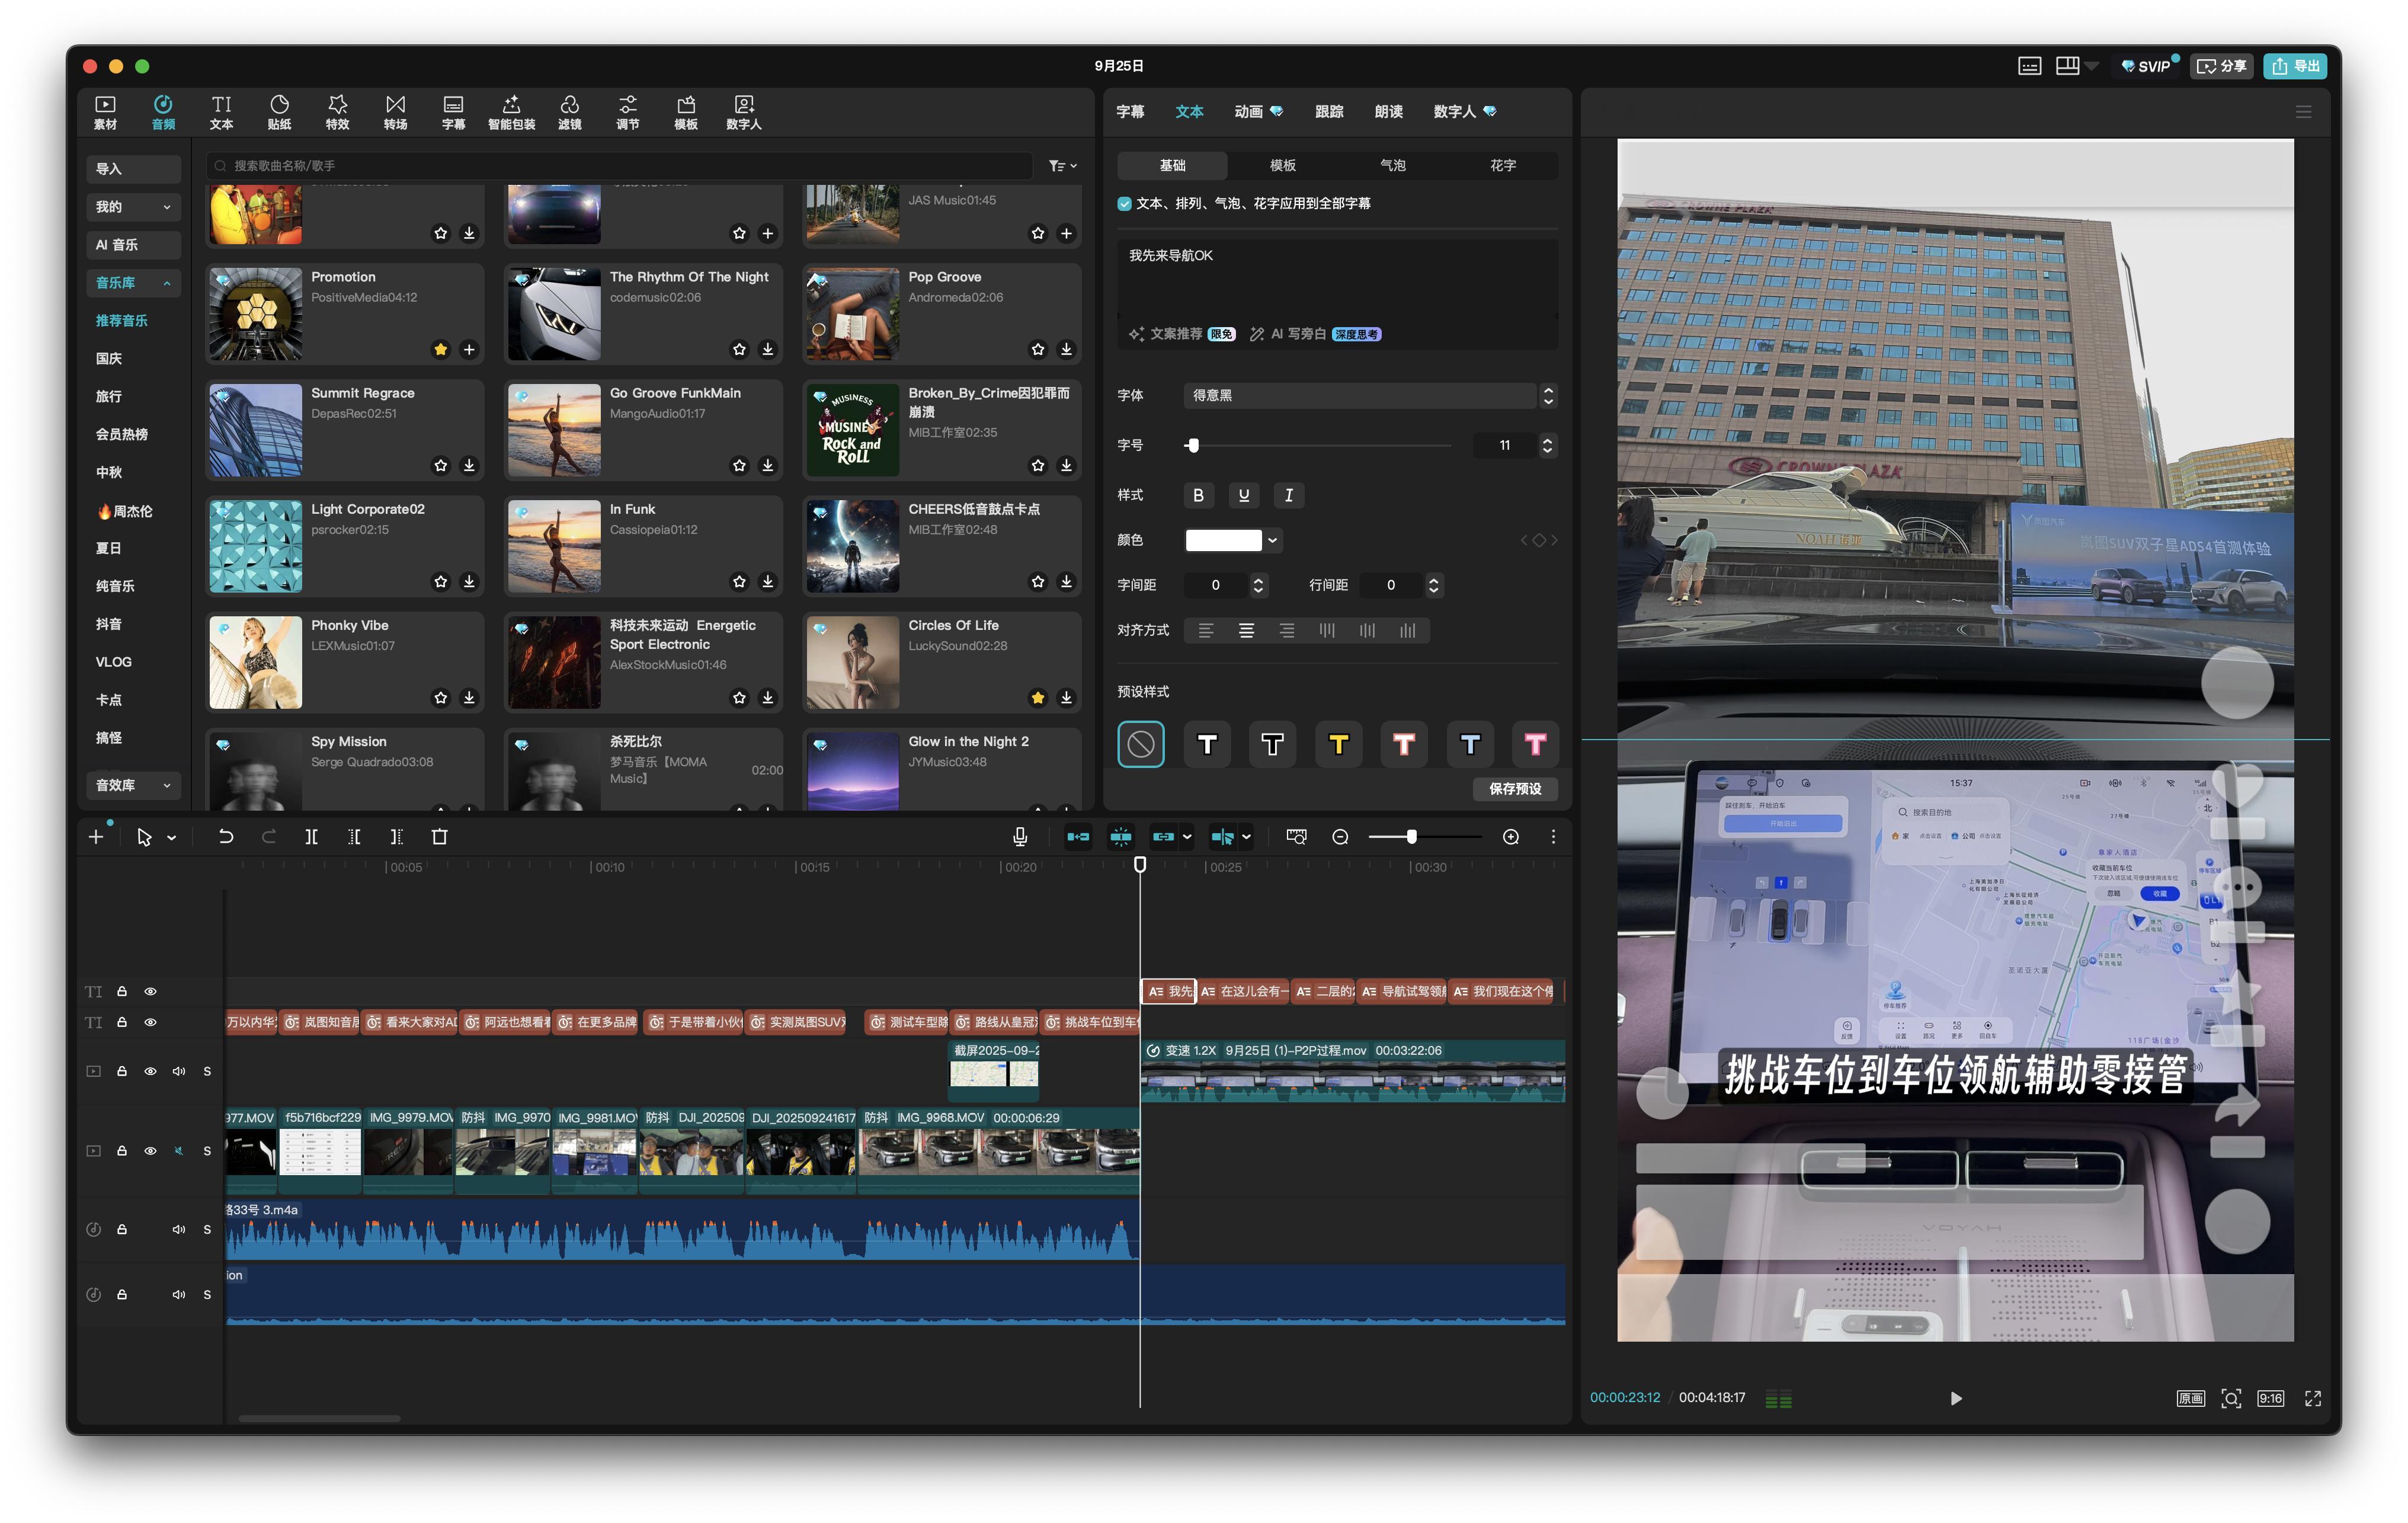
Task: Lock the top subtitle track
Action: click(122, 991)
